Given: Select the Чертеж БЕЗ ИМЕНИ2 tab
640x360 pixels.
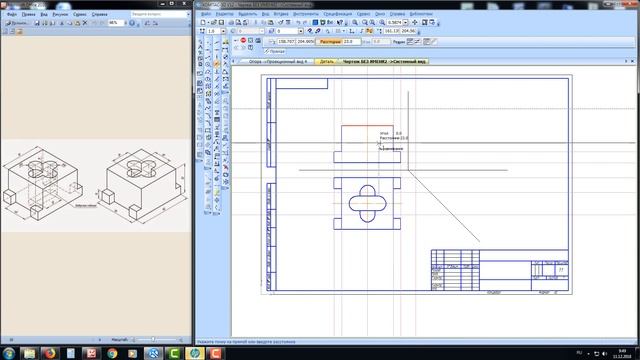Looking at the screenshot, I should point(384,61).
